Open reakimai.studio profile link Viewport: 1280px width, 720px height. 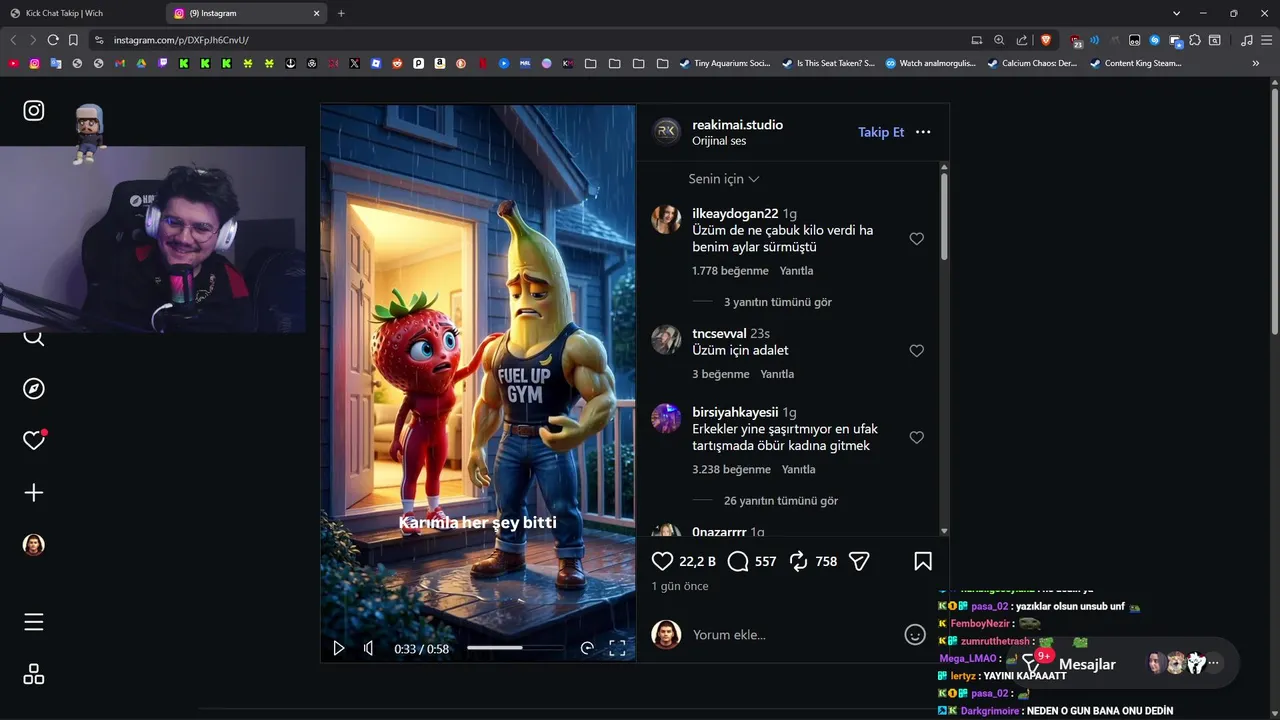737,125
